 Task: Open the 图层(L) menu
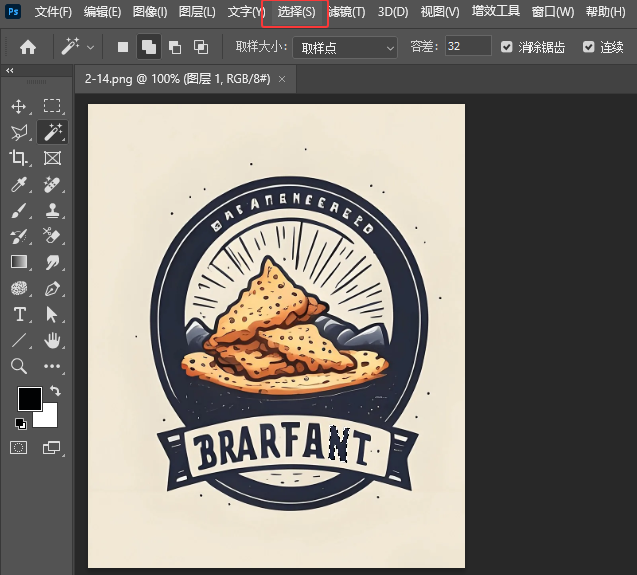(197, 12)
